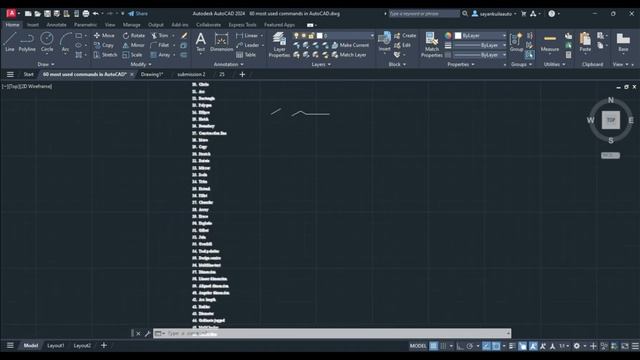Screen dimensions: 640x360
Task: Click the Copy command
Action: pos(104,45)
